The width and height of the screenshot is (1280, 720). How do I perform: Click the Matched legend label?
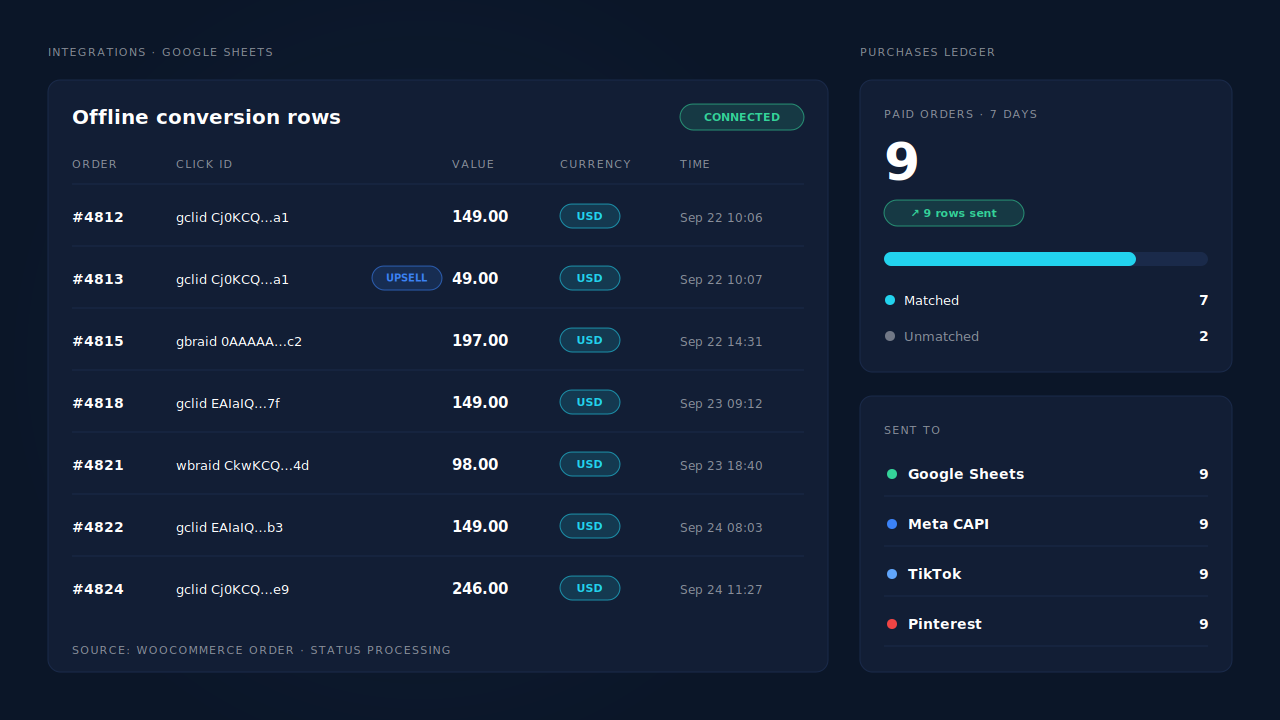931,300
